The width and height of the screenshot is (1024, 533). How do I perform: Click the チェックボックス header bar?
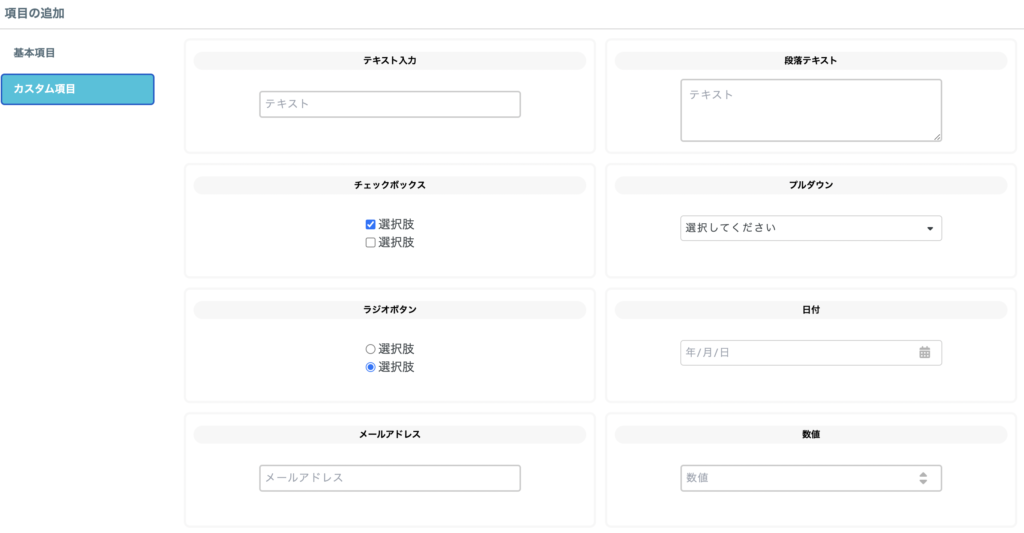tap(389, 186)
